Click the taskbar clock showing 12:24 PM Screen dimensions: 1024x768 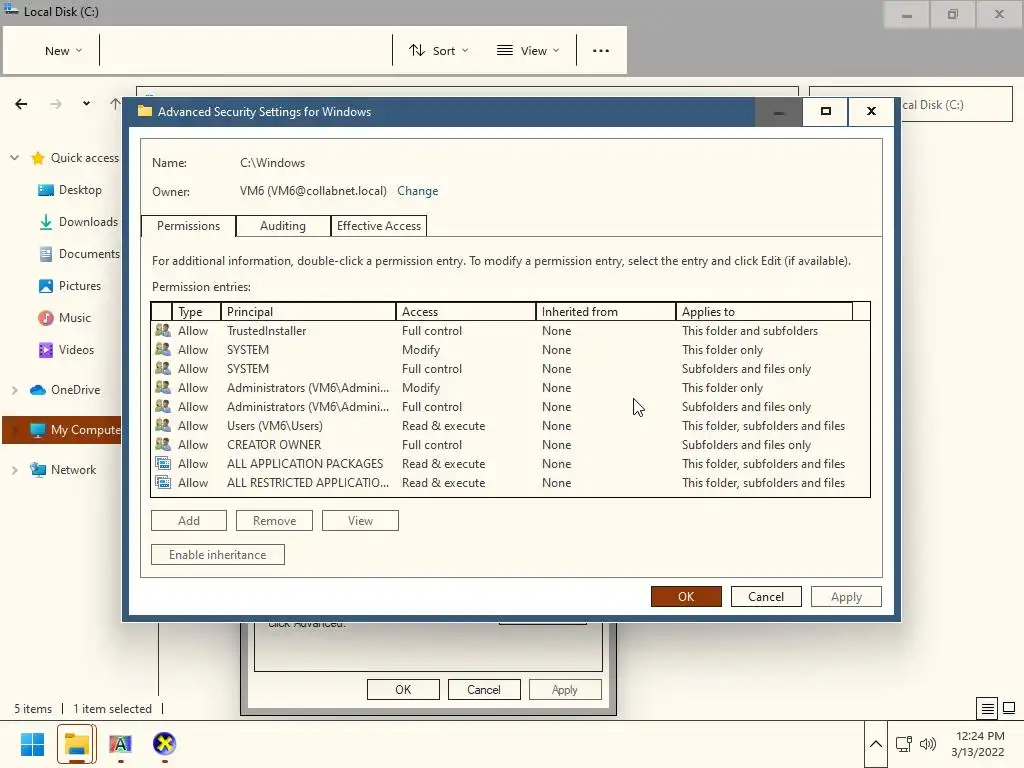(x=978, y=744)
